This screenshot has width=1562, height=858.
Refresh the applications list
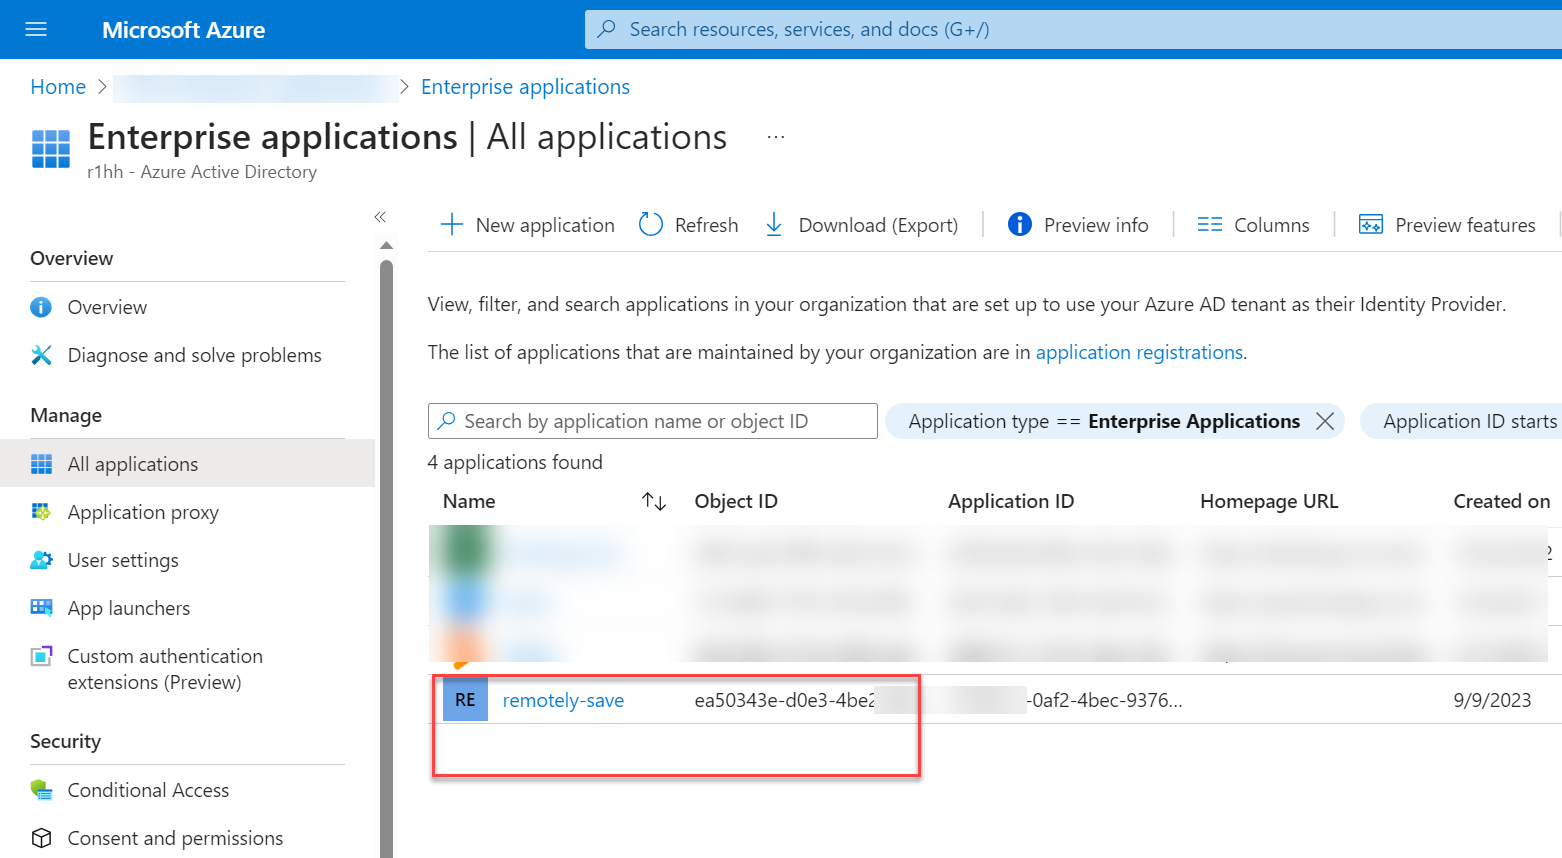688,224
